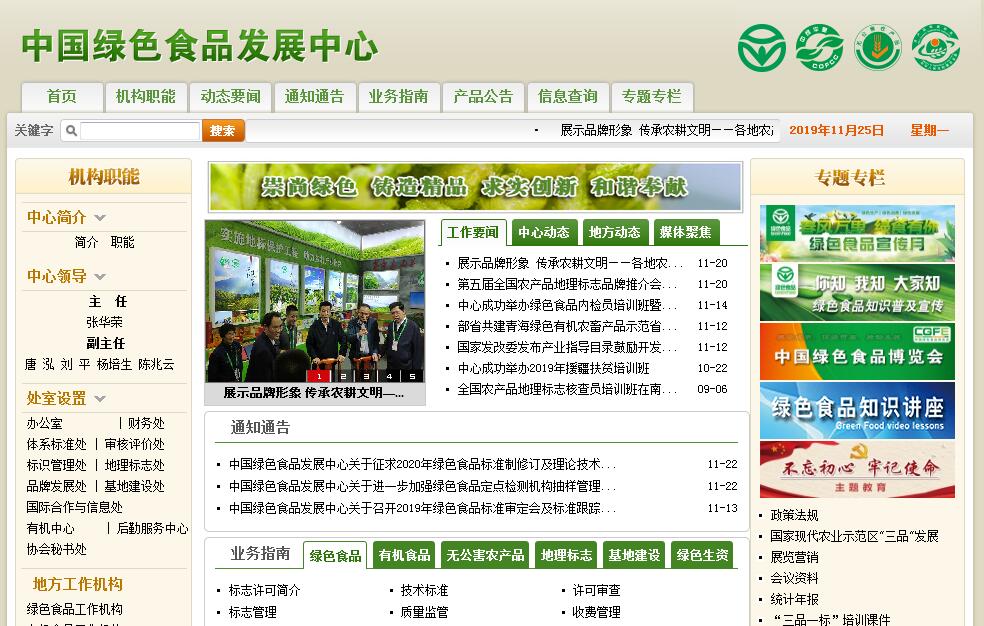Select the 无公害农产品 guide tab
The image size is (984, 626).
485,555
